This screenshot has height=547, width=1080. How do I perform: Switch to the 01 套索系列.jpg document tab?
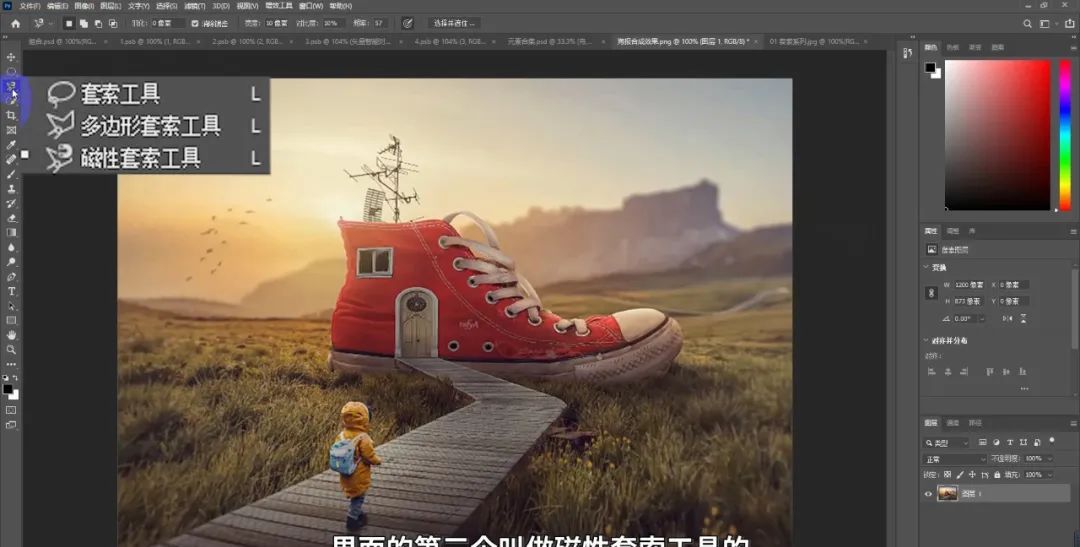[x=813, y=41]
